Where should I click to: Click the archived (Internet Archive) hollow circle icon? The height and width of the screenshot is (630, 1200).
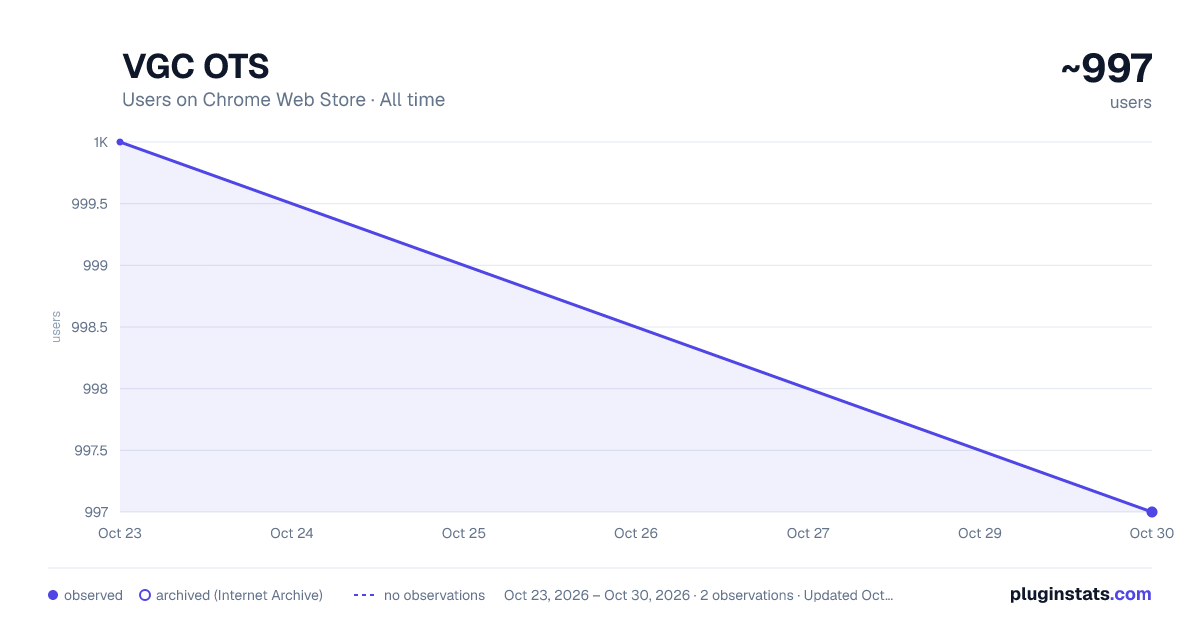pos(144,595)
